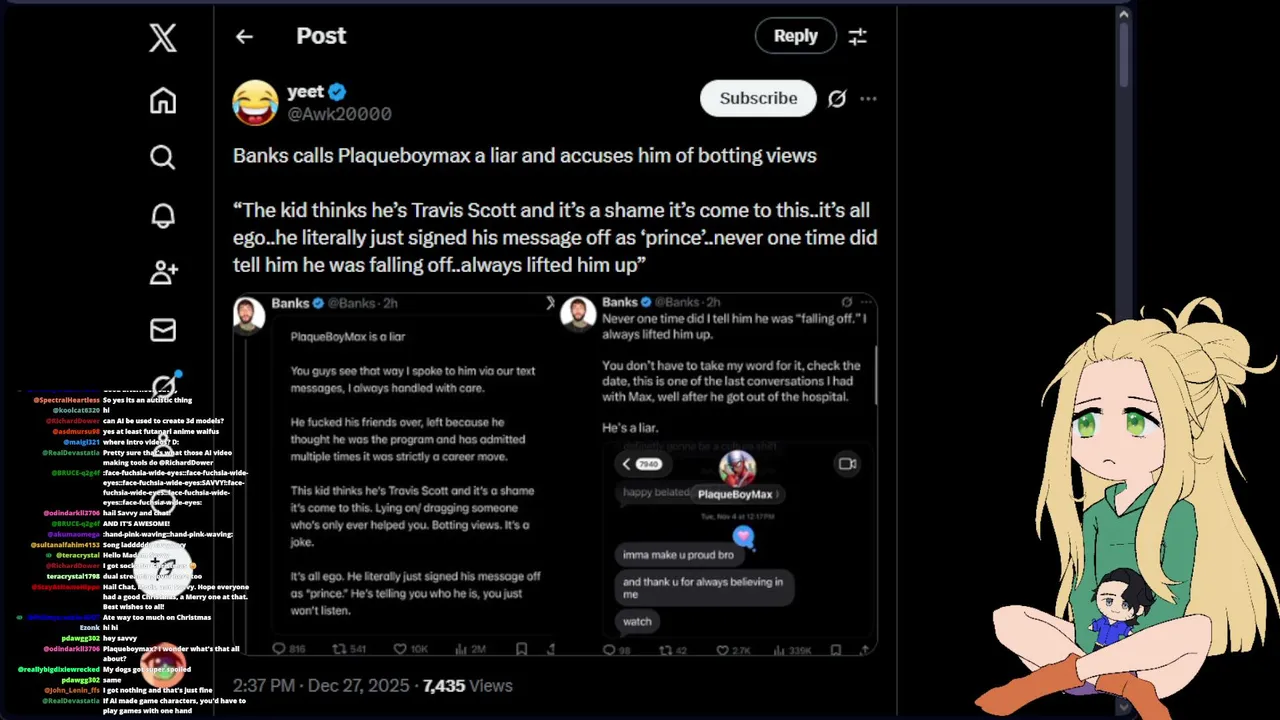This screenshot has height=720, width=1280.
Task: Open yeet's profile avatar
Action: pyautogui.click(x=255, y=103)
